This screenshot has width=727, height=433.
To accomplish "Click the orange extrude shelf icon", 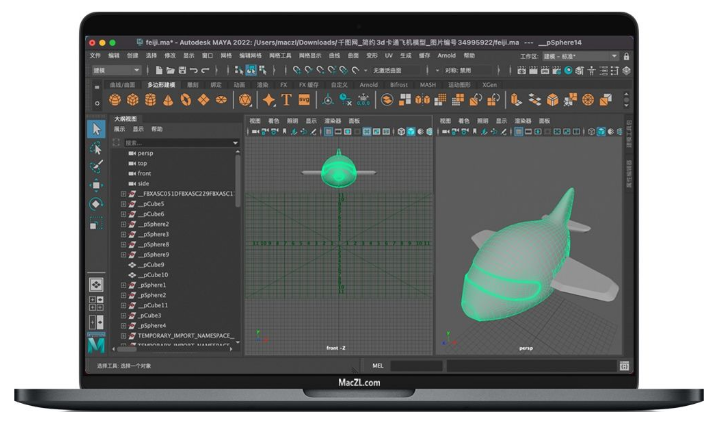I will pyautogui.click(x=516, y=100).
